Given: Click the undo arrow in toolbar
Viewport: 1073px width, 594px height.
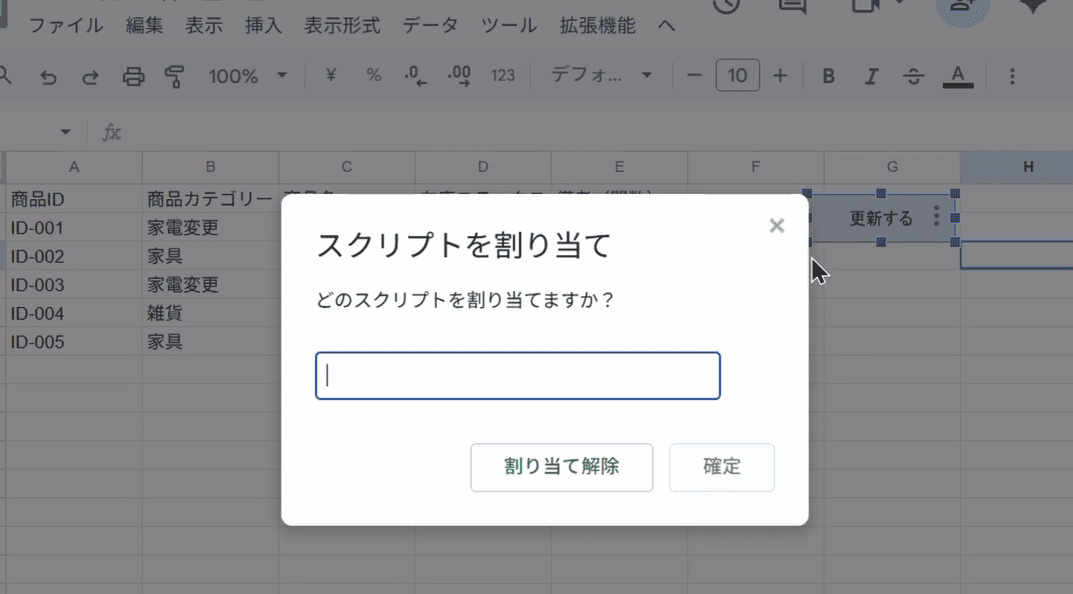Looking at the screenshot, I should point(48,77).
